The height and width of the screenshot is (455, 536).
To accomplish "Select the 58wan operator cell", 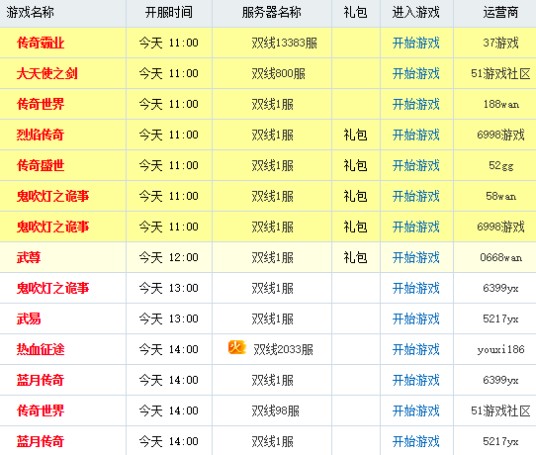I will coord(501,196).
